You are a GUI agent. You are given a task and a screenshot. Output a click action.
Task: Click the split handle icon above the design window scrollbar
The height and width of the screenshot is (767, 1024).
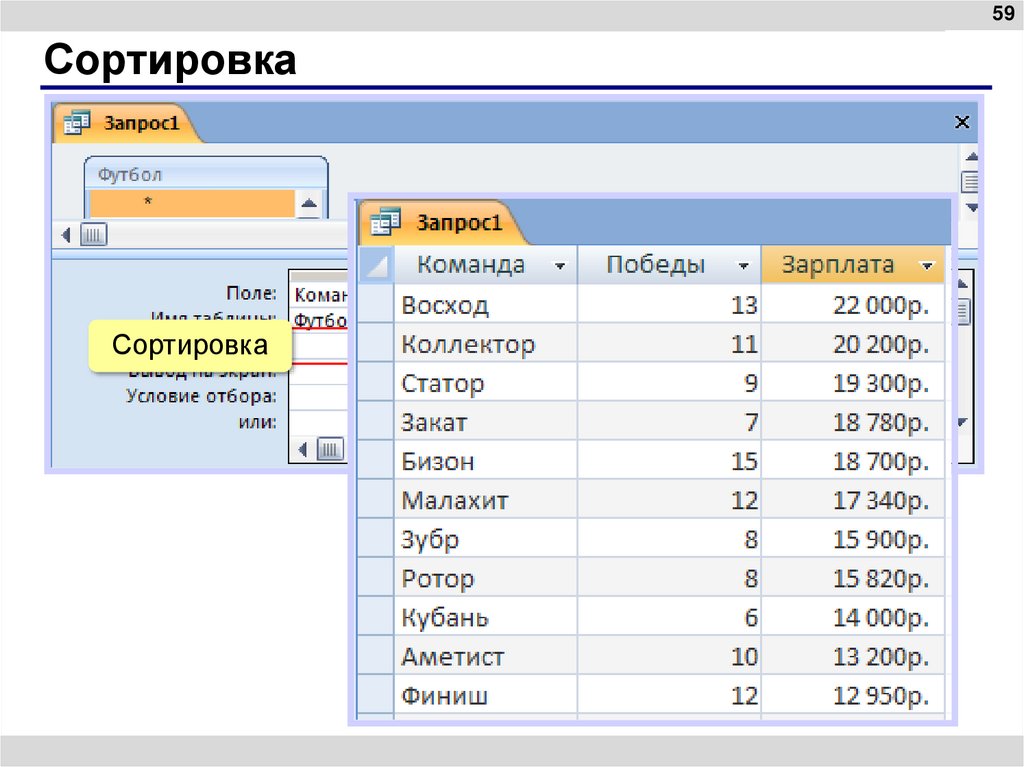pos(970,180)
